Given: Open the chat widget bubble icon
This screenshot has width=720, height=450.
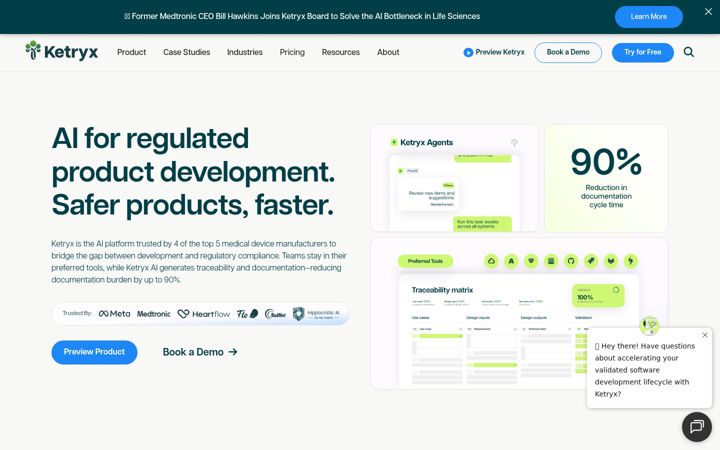Looking at the screenshot, I should tap(697, 427).
